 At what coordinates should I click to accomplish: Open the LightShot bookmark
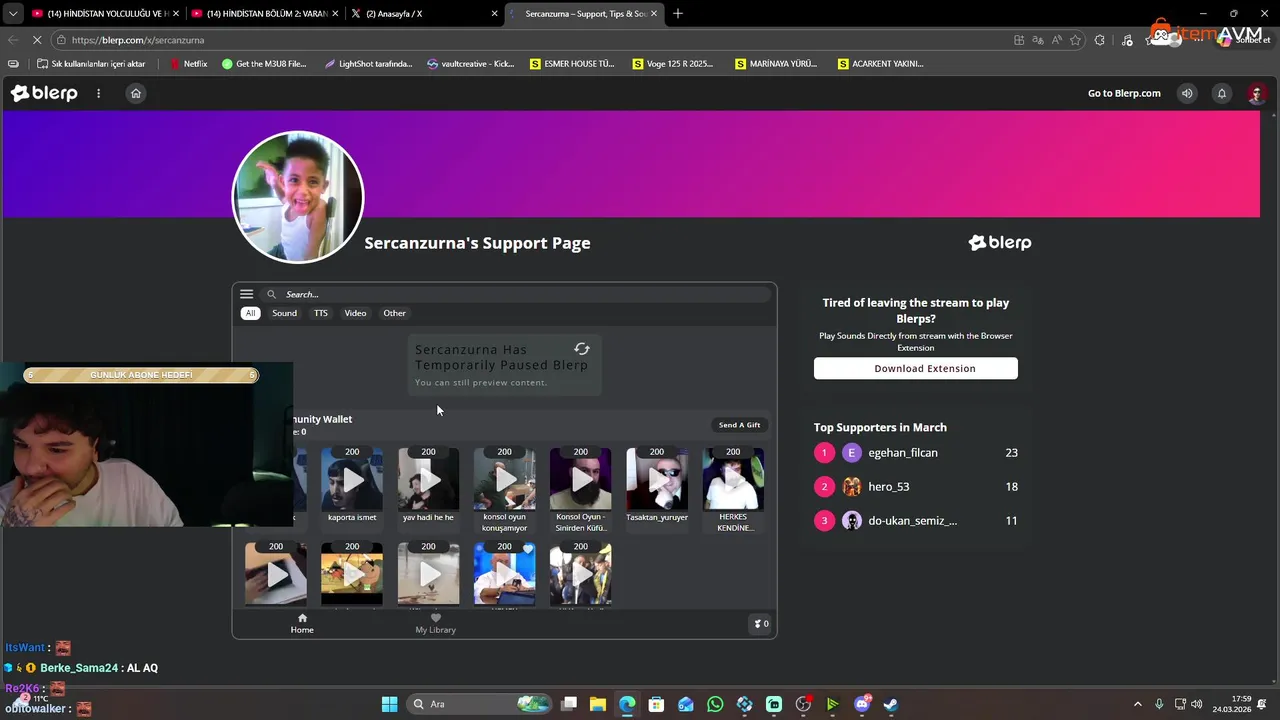[368, 64]
